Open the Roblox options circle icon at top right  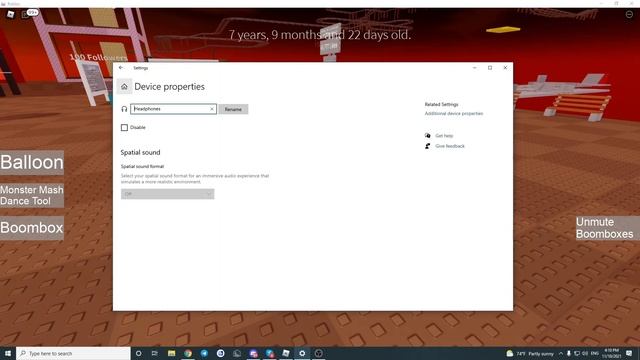point(629,14)
